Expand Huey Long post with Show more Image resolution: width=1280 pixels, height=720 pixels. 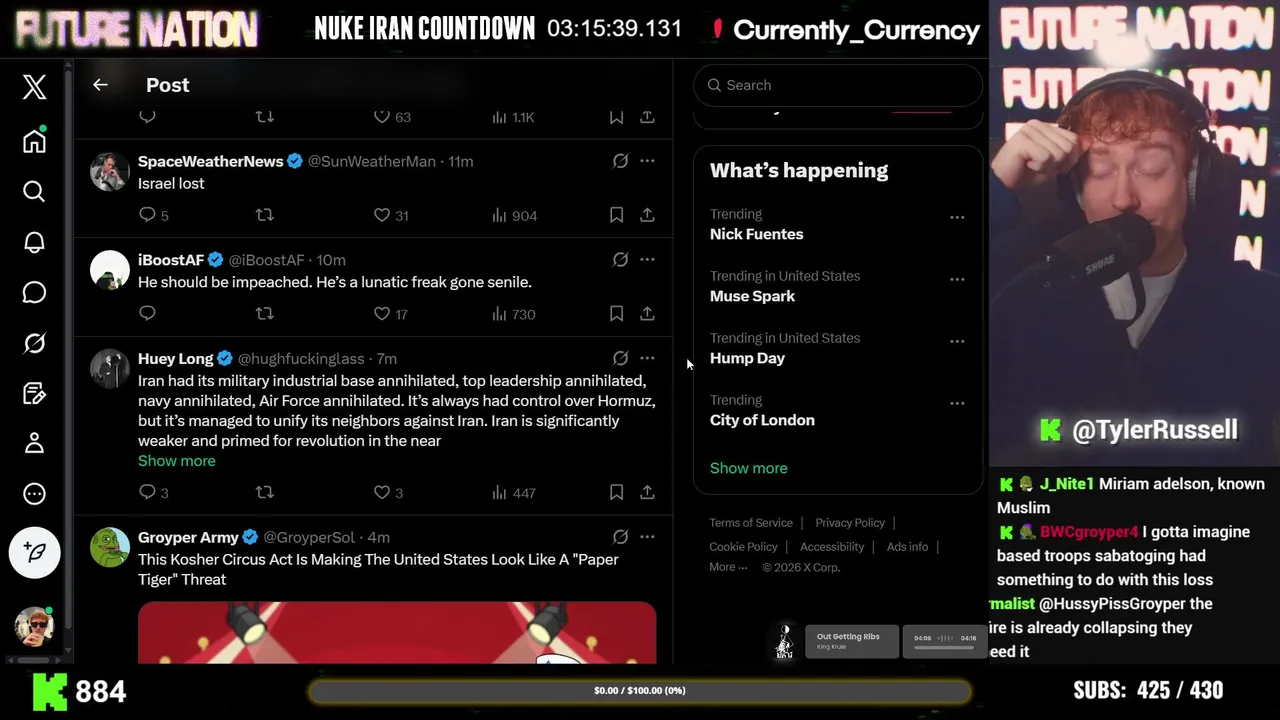point(176,461)
